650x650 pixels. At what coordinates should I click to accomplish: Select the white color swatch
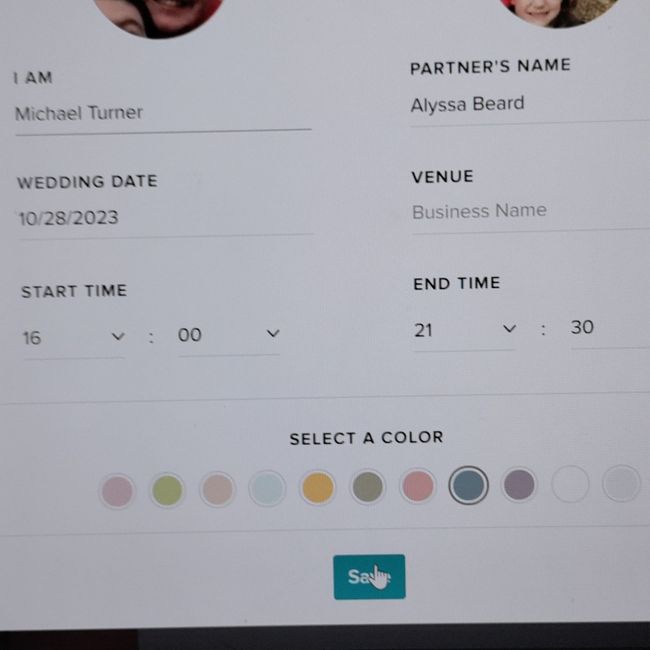[x=570, y=483]
